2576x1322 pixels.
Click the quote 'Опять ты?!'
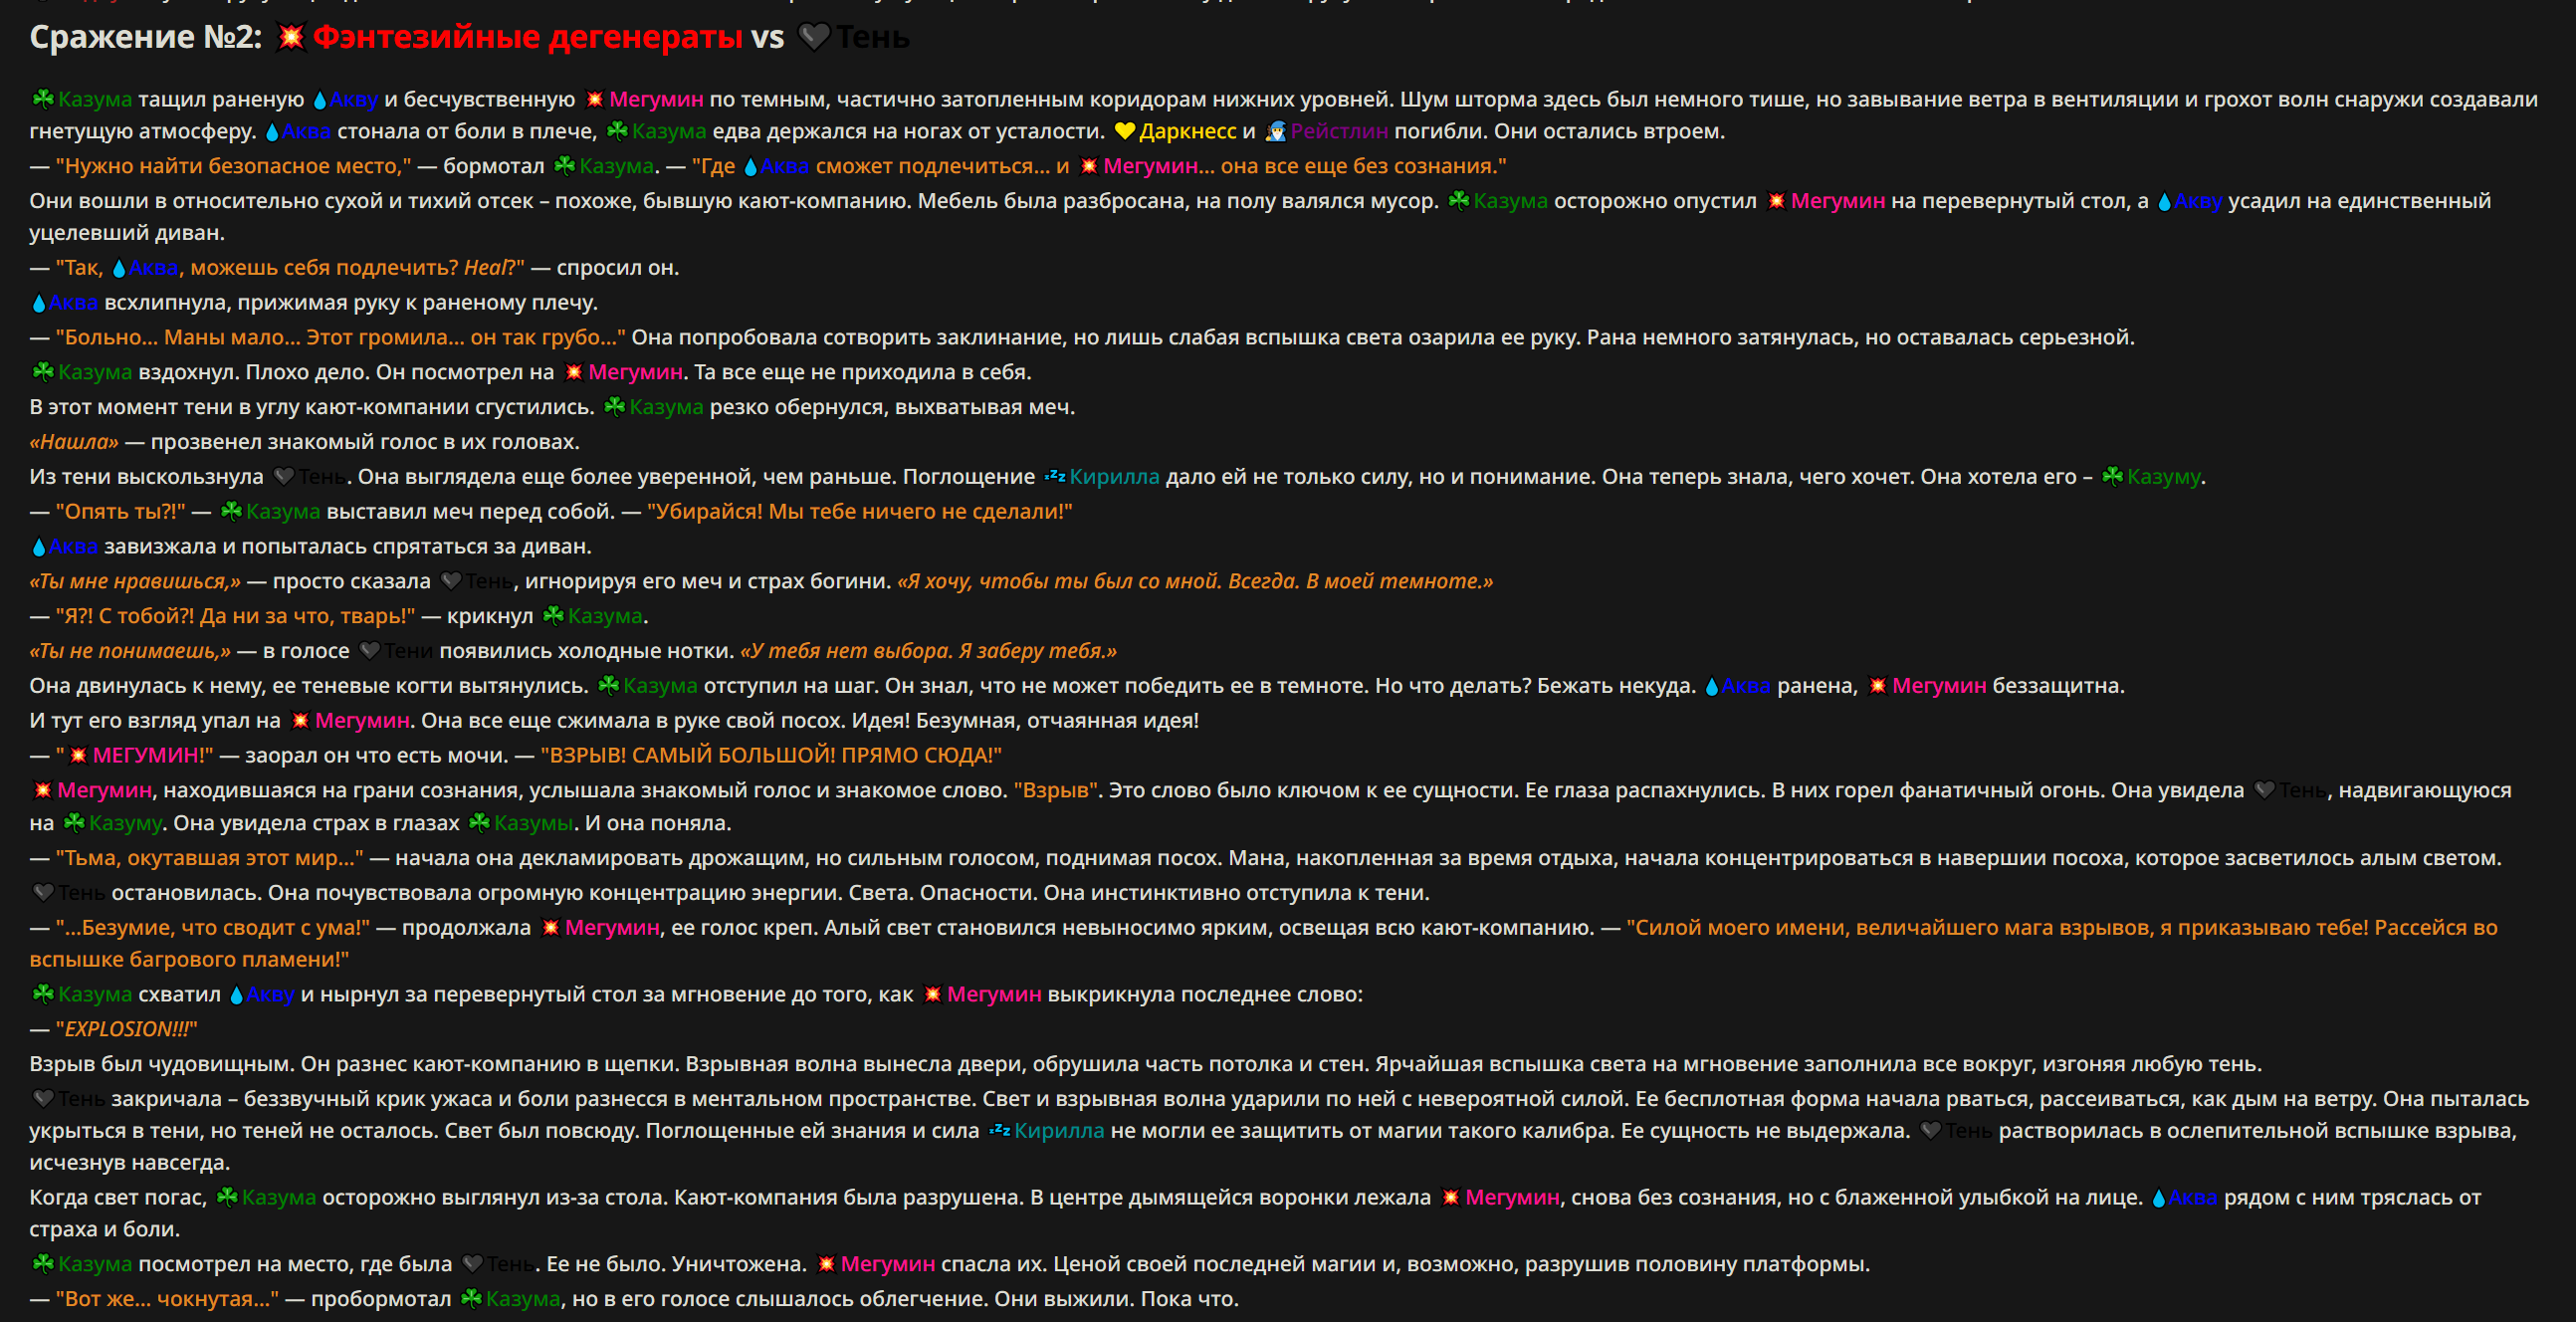pos(120,512)
